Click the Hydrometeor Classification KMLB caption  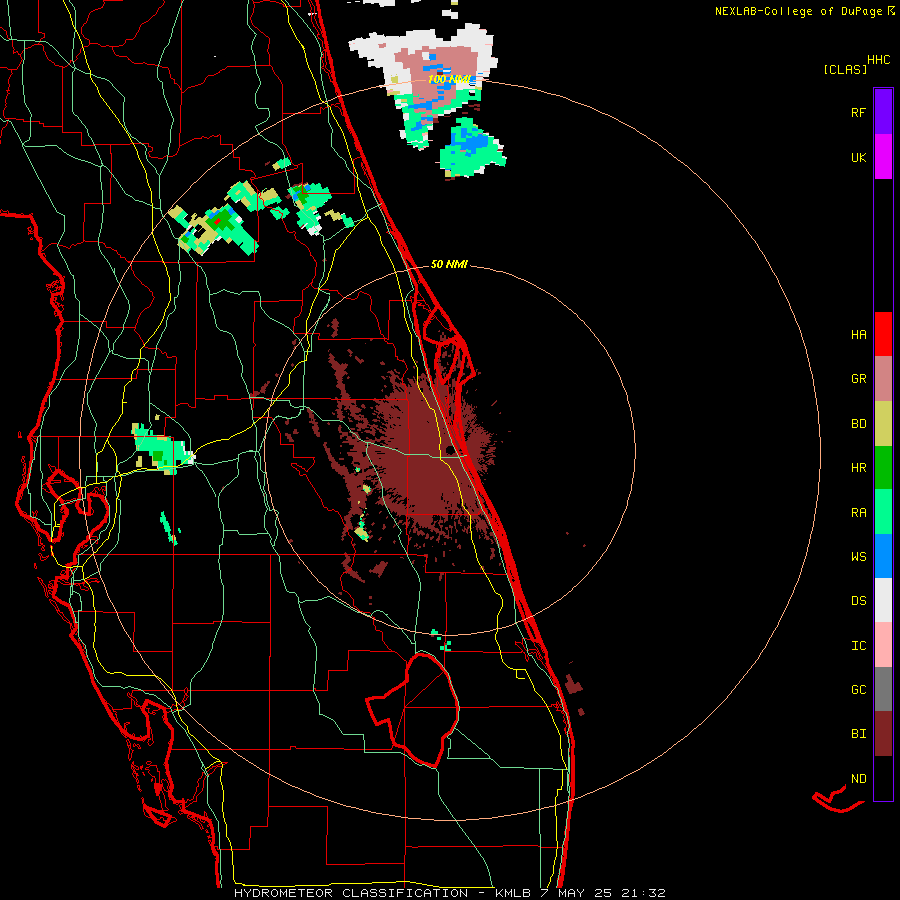tap(450, 893)
